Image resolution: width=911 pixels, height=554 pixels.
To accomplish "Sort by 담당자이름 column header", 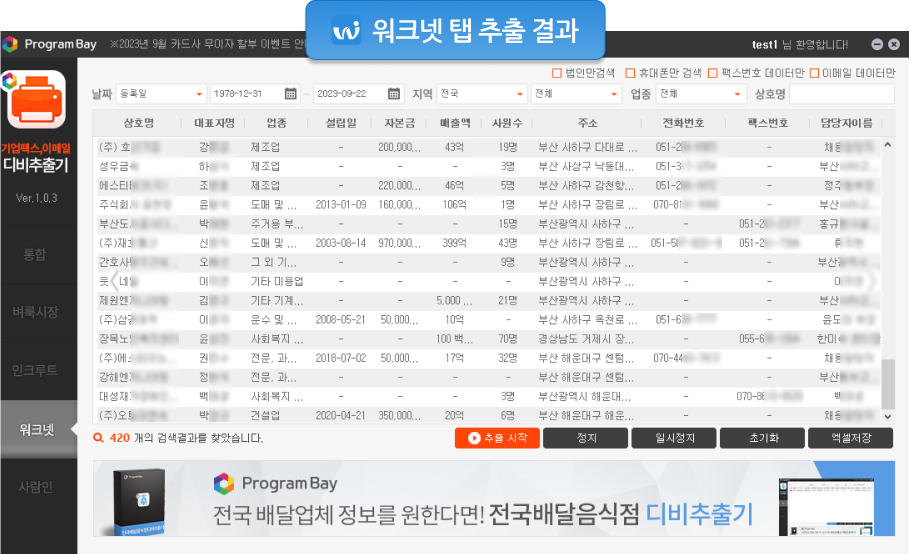I will pyautogui.click(x=846, y=123).
